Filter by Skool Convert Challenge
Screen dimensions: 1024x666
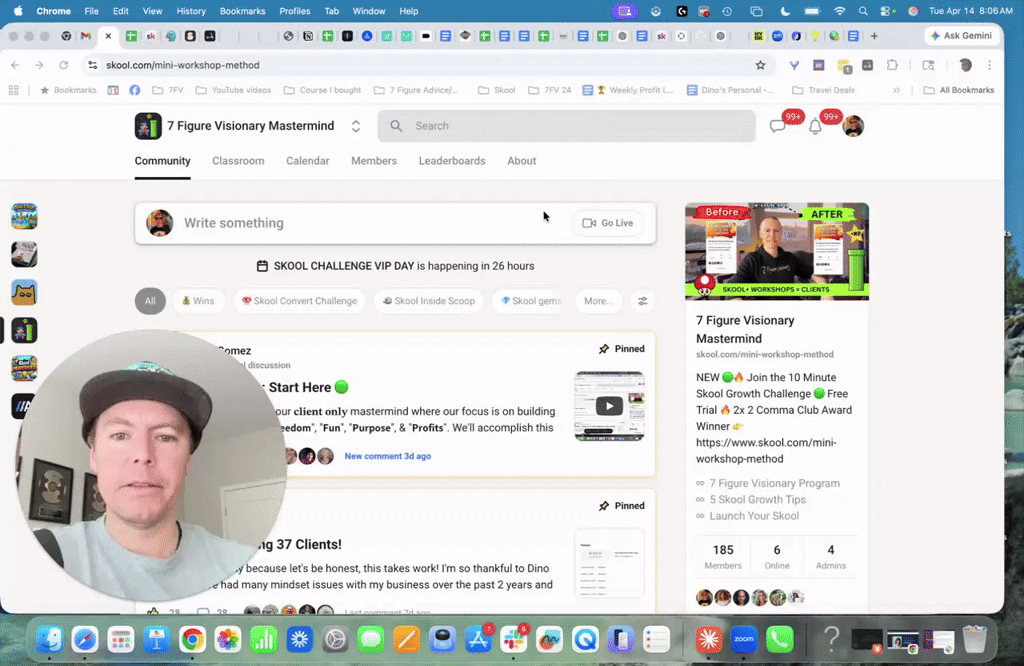point(299,301)
